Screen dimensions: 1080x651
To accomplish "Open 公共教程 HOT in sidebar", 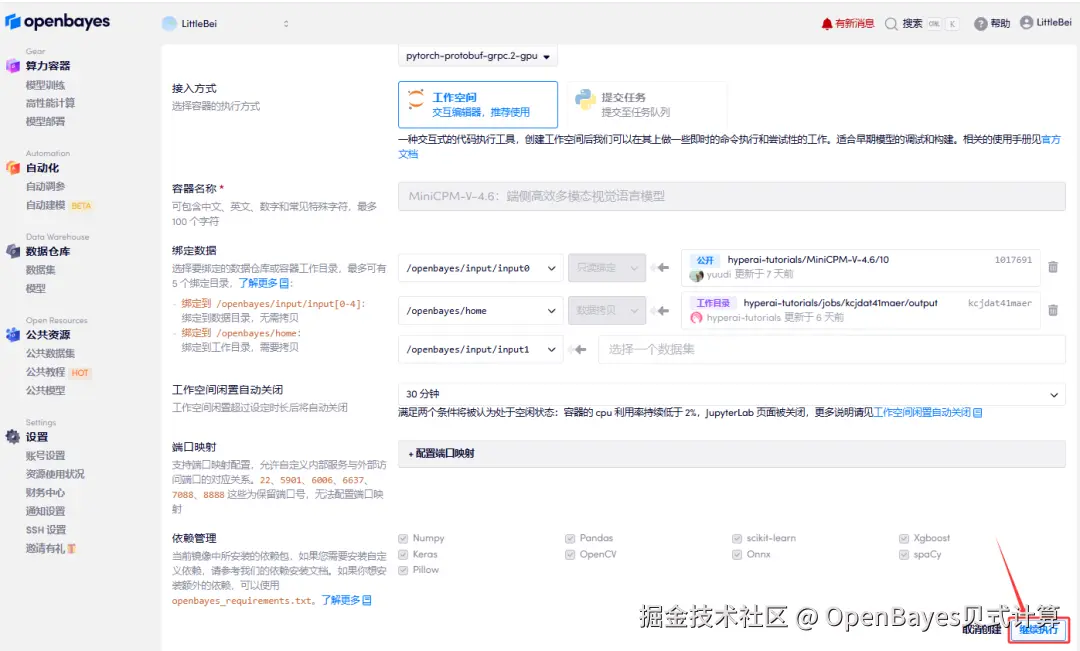I will [x=58, y=372].
